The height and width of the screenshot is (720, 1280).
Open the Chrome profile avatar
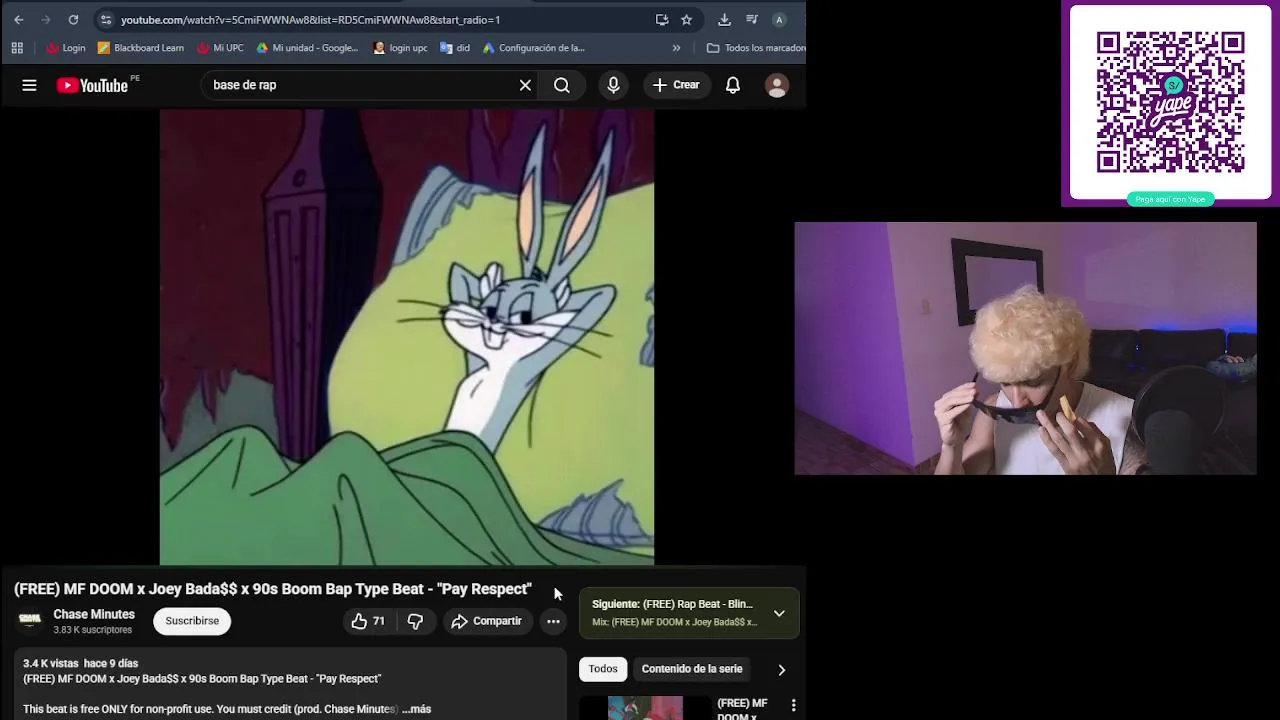(x=779, y=19)
